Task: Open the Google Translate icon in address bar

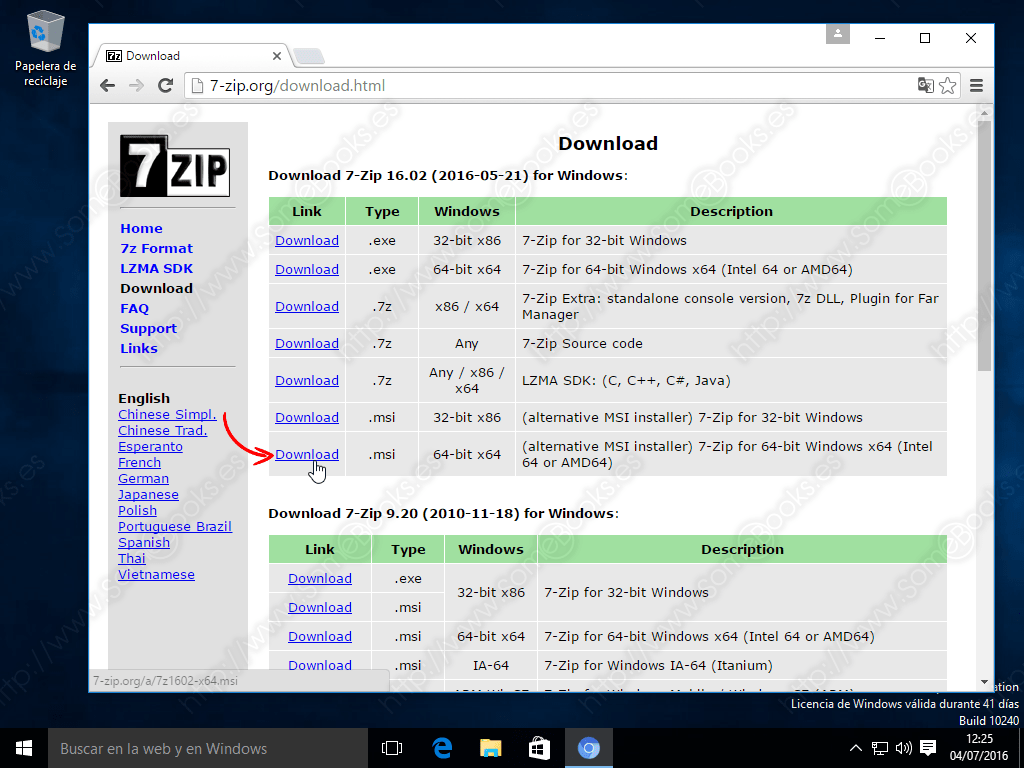Action: click(924, 86)
